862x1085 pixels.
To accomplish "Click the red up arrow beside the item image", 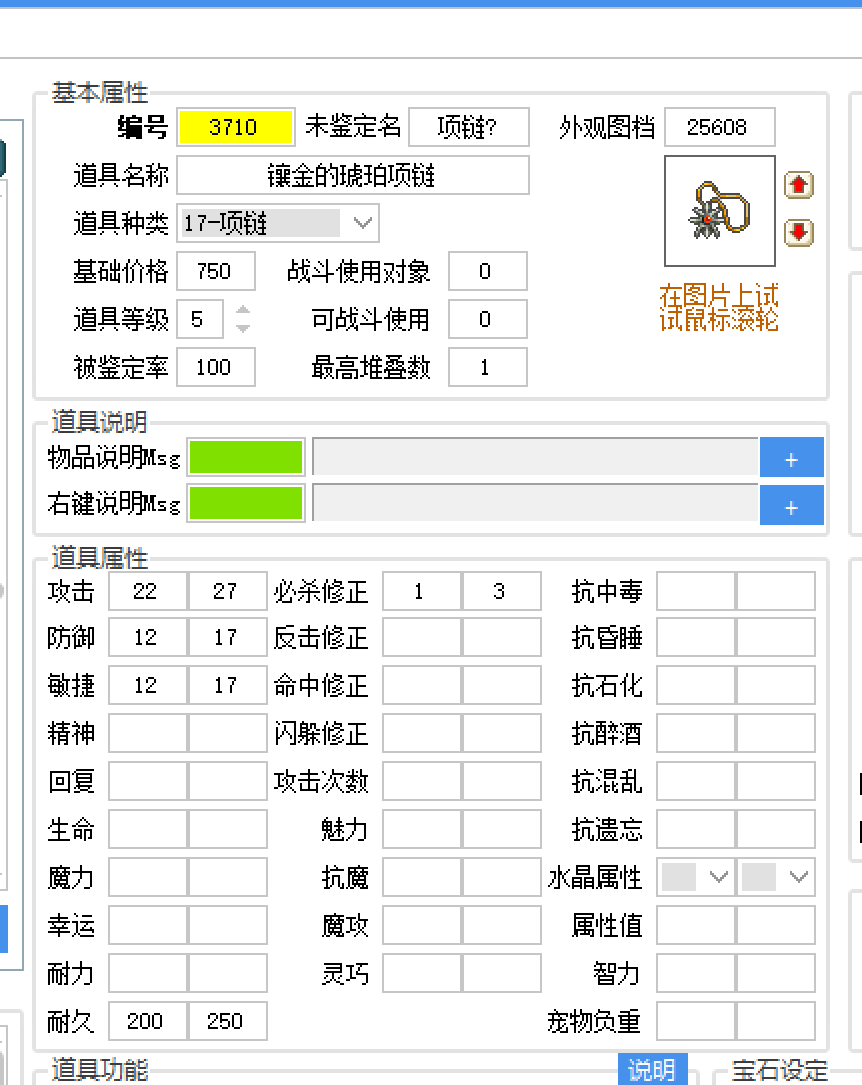I will click(798, 185).
